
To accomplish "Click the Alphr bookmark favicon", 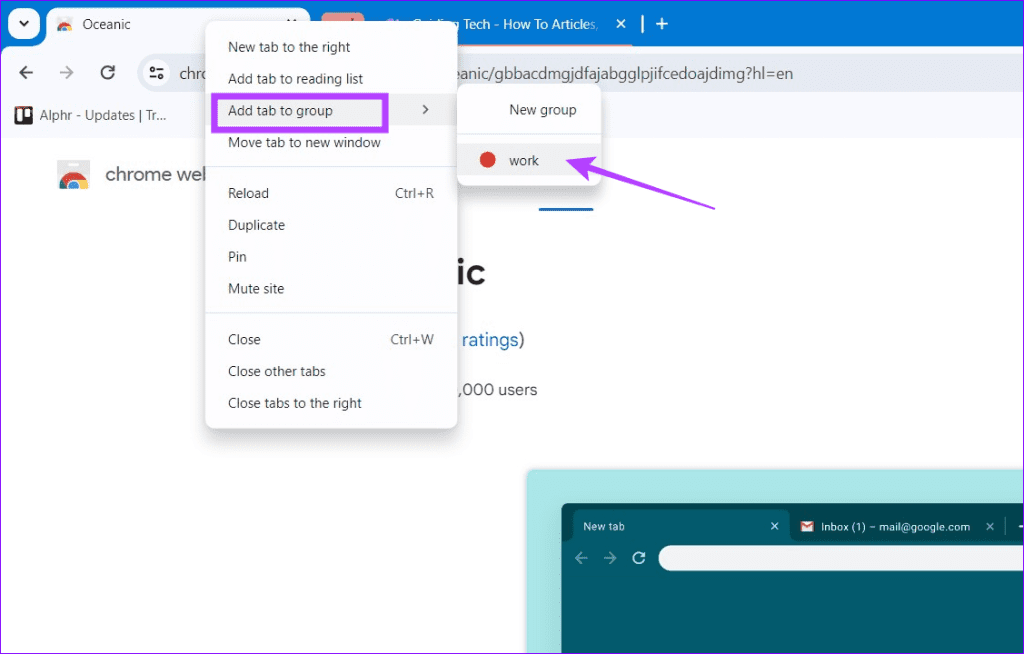I will 24,115.
